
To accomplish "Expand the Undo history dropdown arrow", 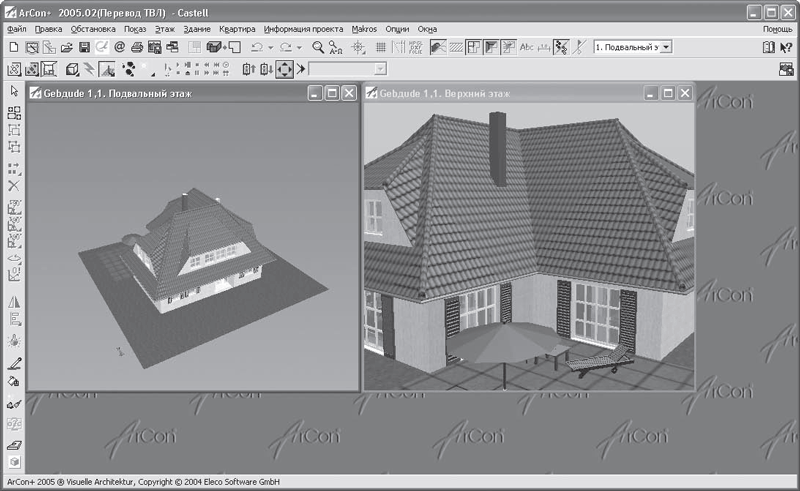I will coord(272,47).
